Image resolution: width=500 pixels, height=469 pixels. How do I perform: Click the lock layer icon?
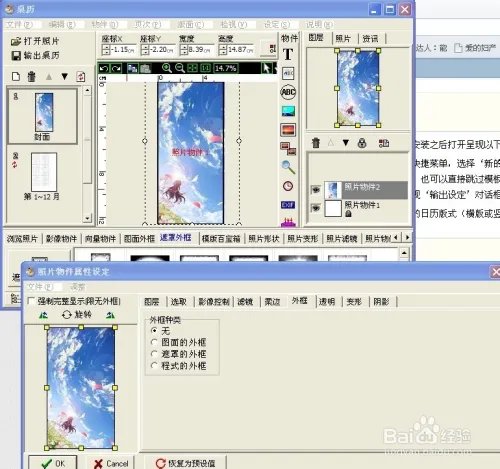pos(362,143)
